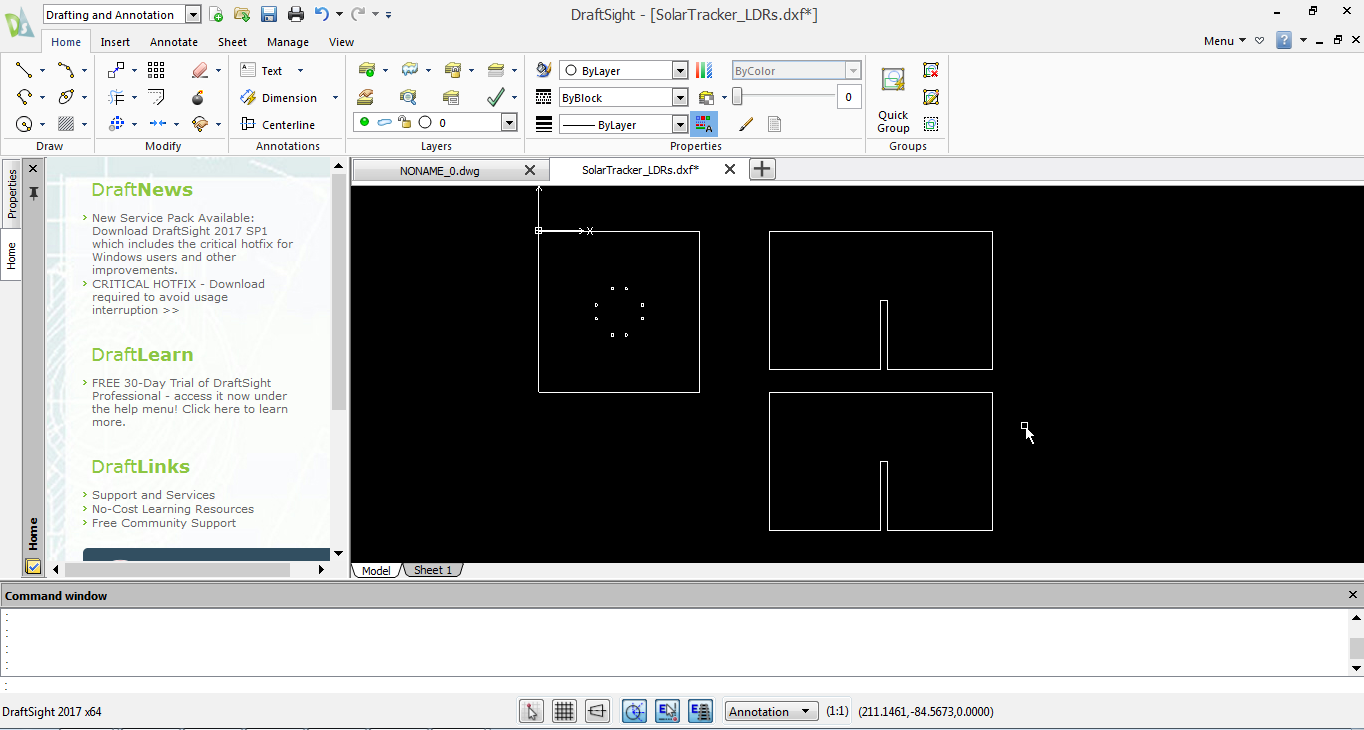Activate the Eraser delete tool
This screenshot has width=1364, height=730.
coord(199,70)
